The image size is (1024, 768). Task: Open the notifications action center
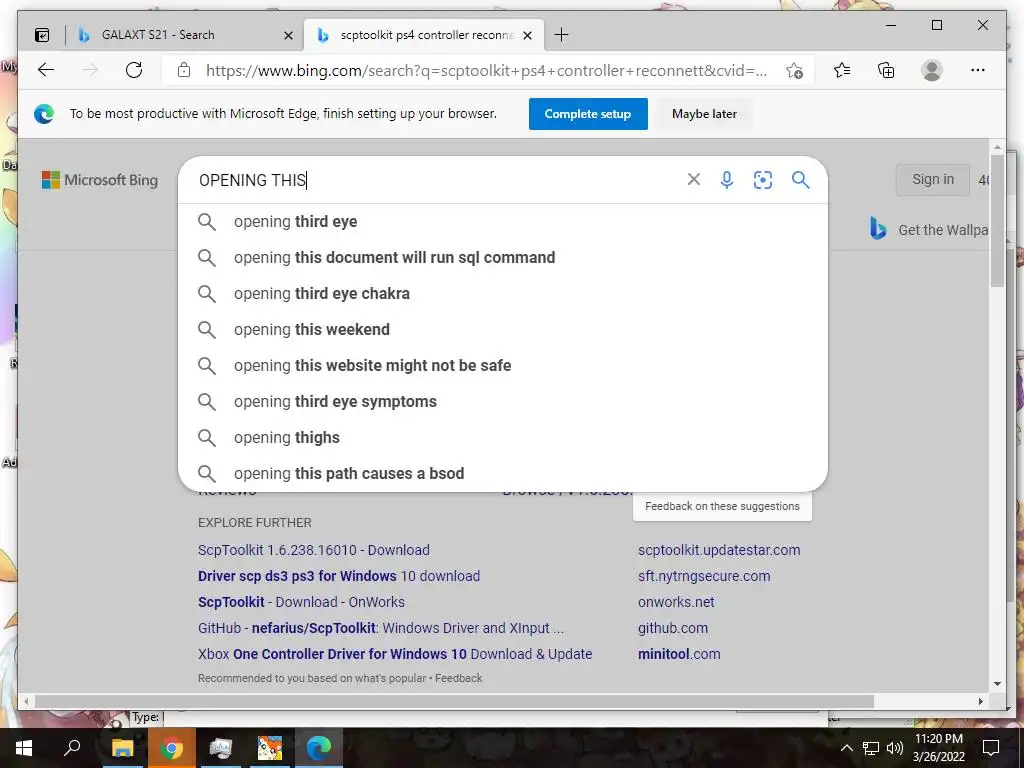pos(991,748)
